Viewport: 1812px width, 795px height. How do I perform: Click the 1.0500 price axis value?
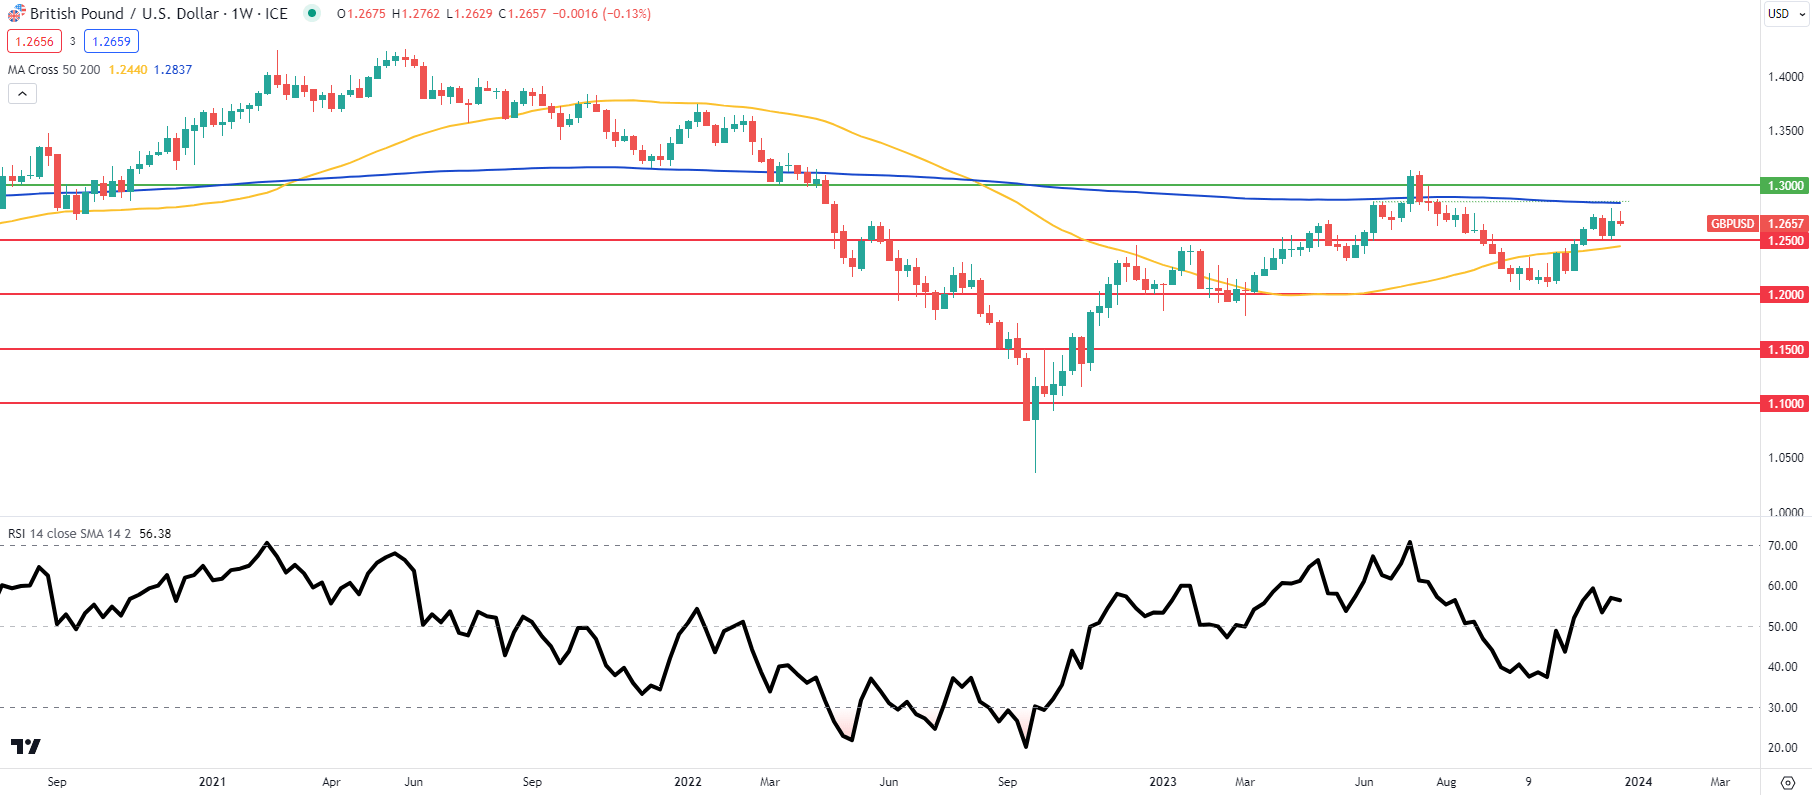pos(1786,458)
